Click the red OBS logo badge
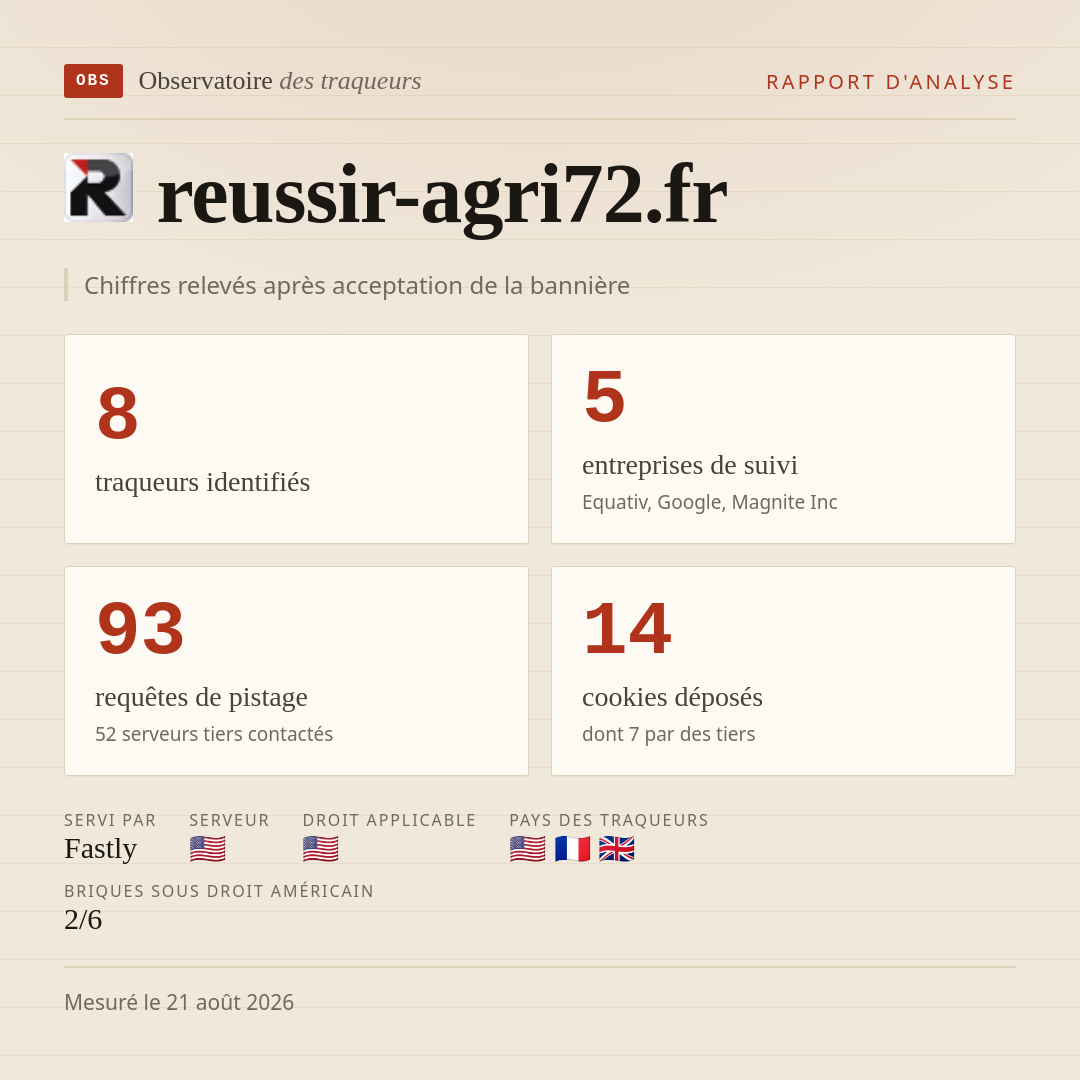Screen dimensions: 1080x1080 tap(94, 81)
